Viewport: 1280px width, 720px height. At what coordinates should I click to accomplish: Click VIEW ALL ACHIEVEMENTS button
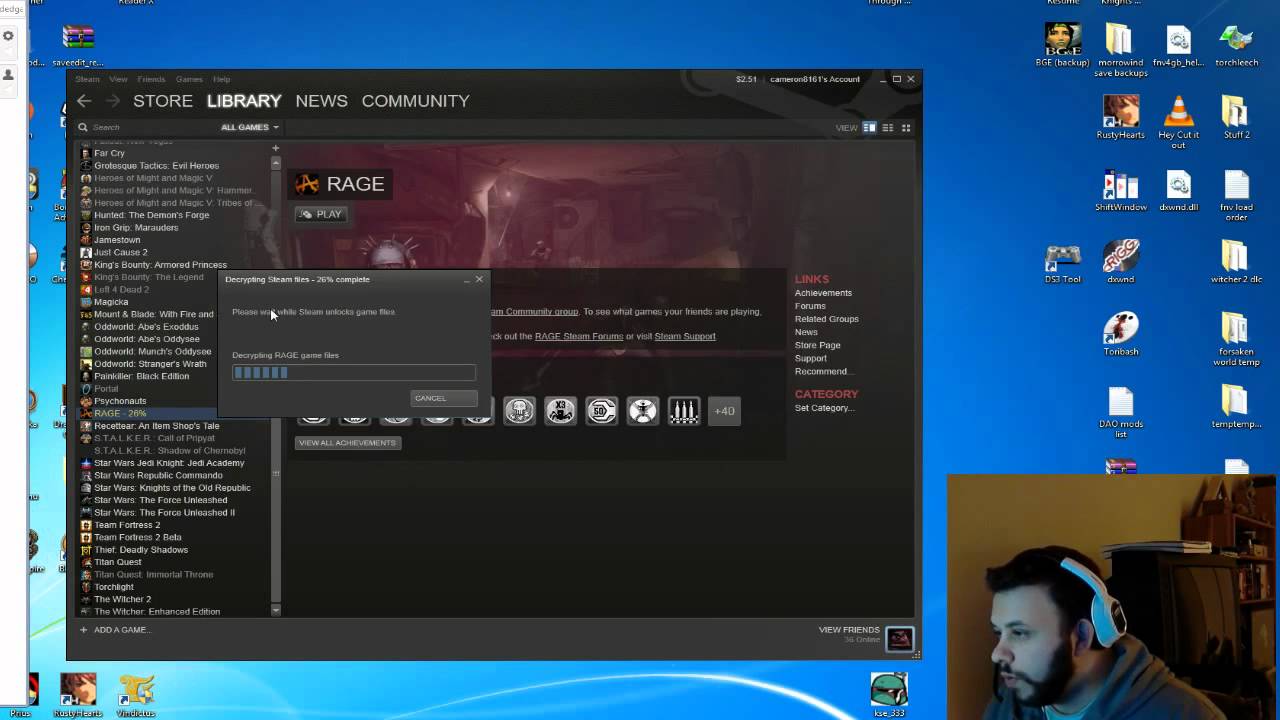tap(347, 443)
